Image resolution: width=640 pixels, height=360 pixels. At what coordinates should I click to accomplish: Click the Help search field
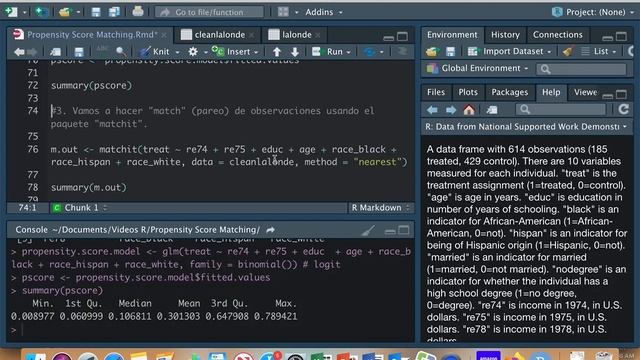(x=561, y=109)
